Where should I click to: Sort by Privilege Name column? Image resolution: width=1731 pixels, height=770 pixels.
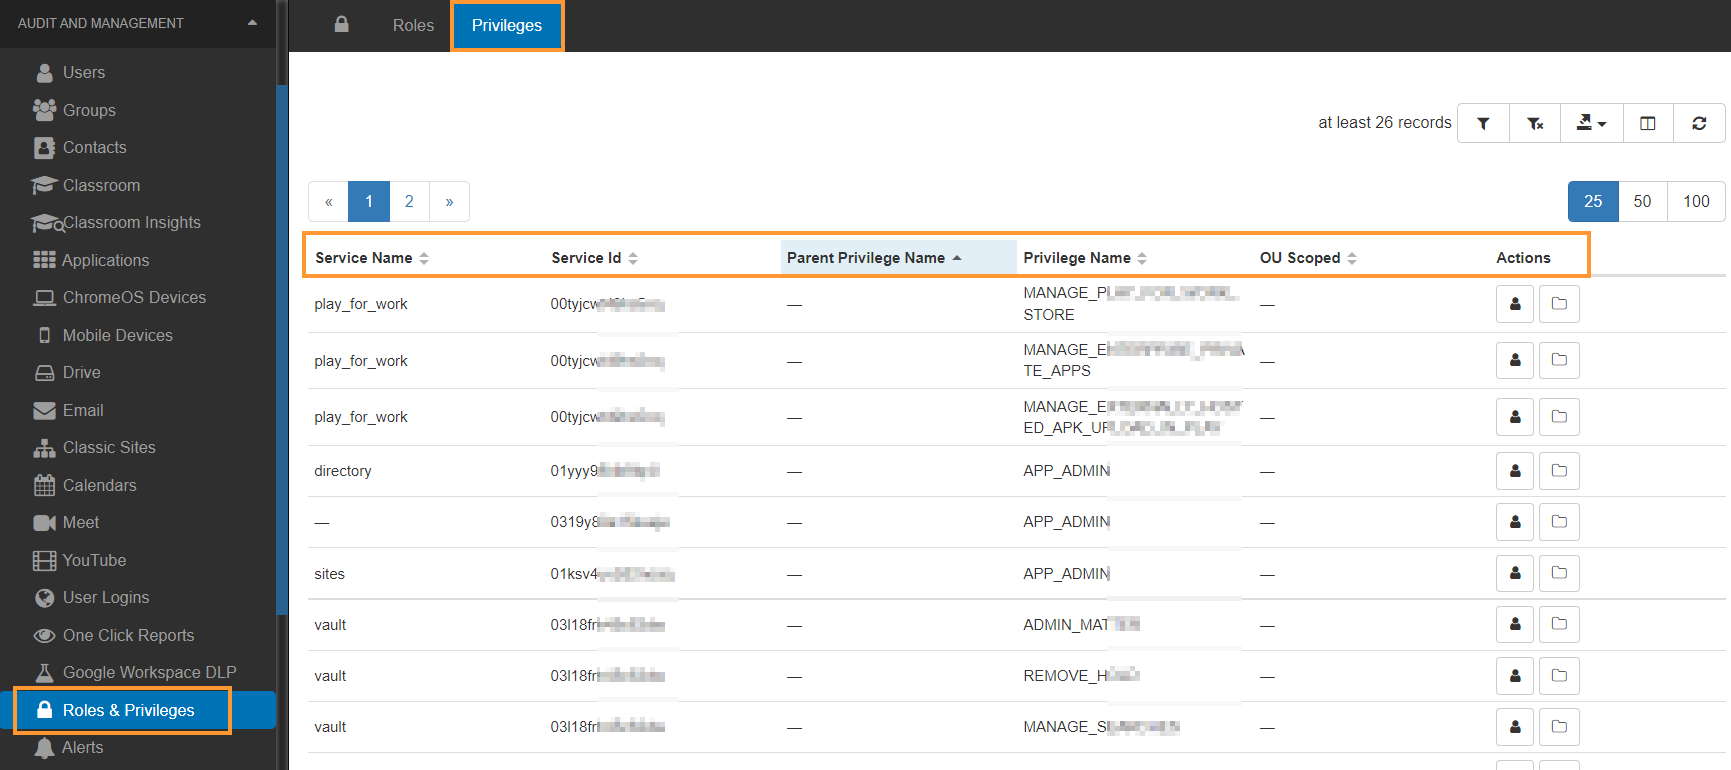tap(1085, 258)
